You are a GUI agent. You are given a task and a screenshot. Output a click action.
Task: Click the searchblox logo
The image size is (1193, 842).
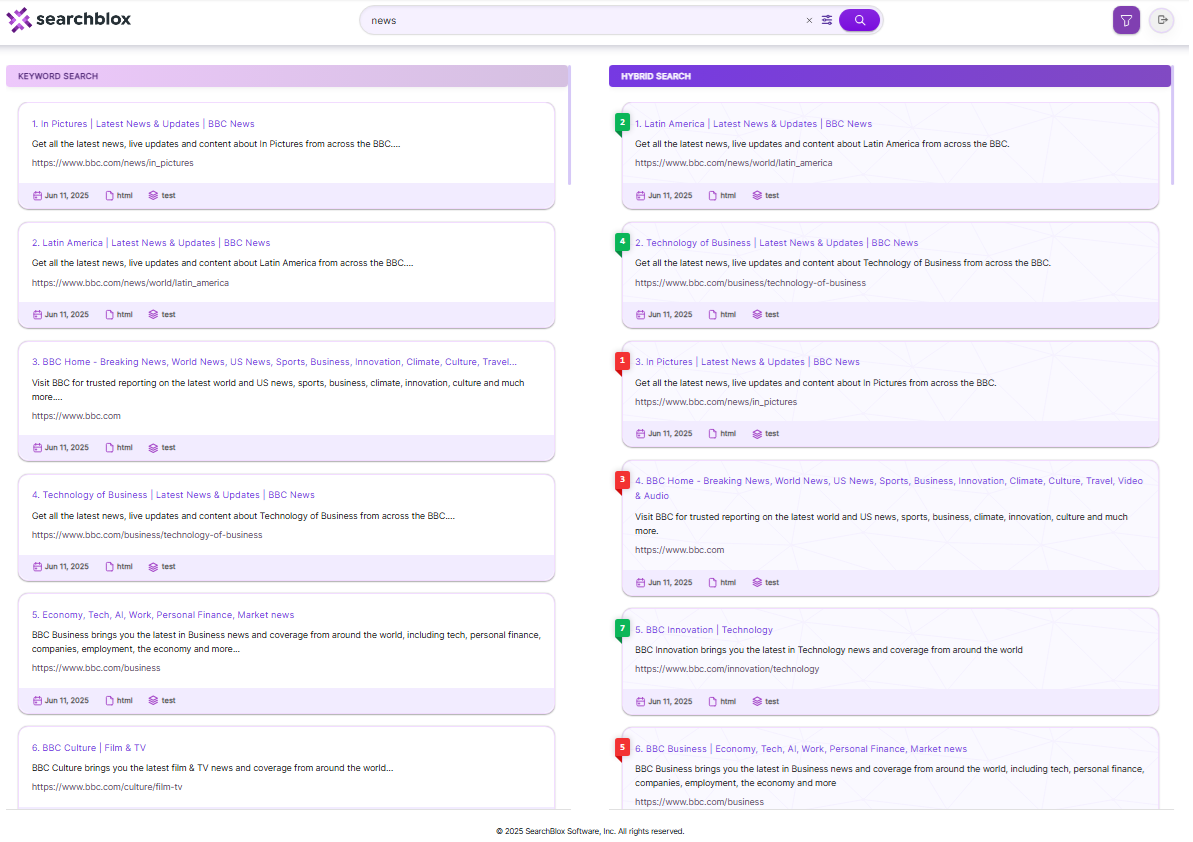pyautogui.click(x=68, y=20)
